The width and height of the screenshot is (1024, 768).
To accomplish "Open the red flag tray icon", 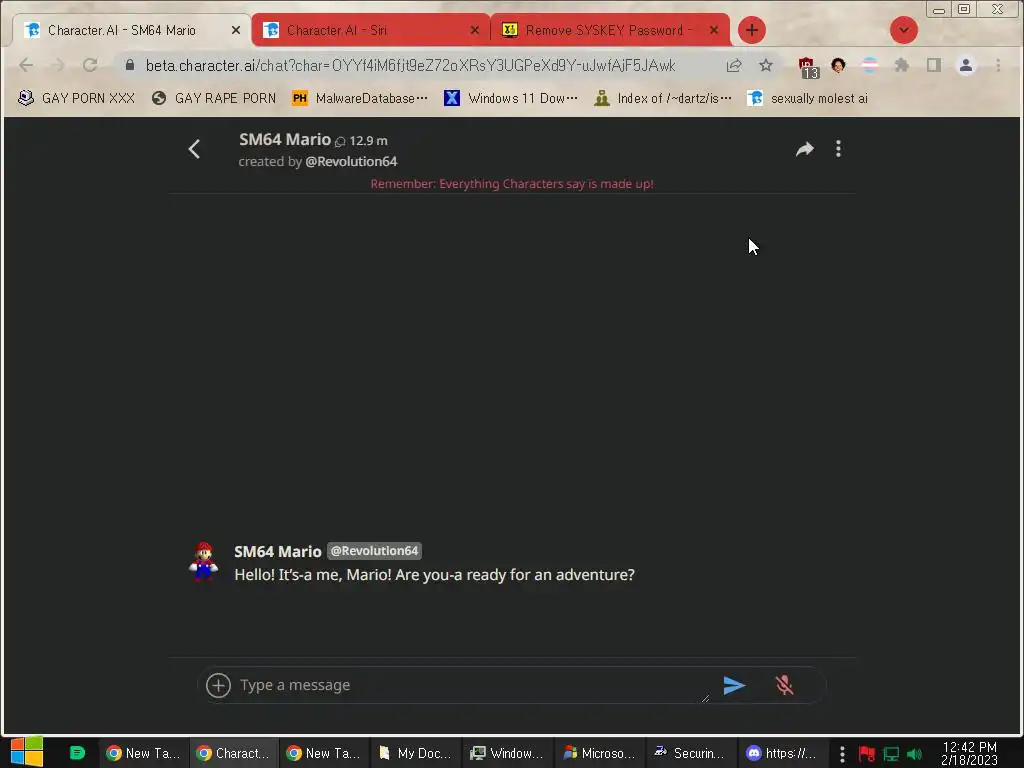I will (x=867, y=754).
